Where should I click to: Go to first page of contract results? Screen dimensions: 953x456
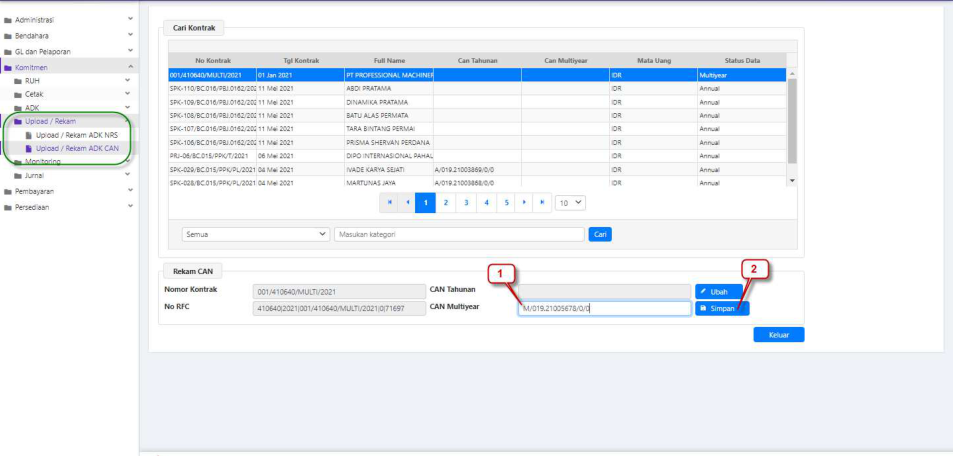tap(390, 202)
